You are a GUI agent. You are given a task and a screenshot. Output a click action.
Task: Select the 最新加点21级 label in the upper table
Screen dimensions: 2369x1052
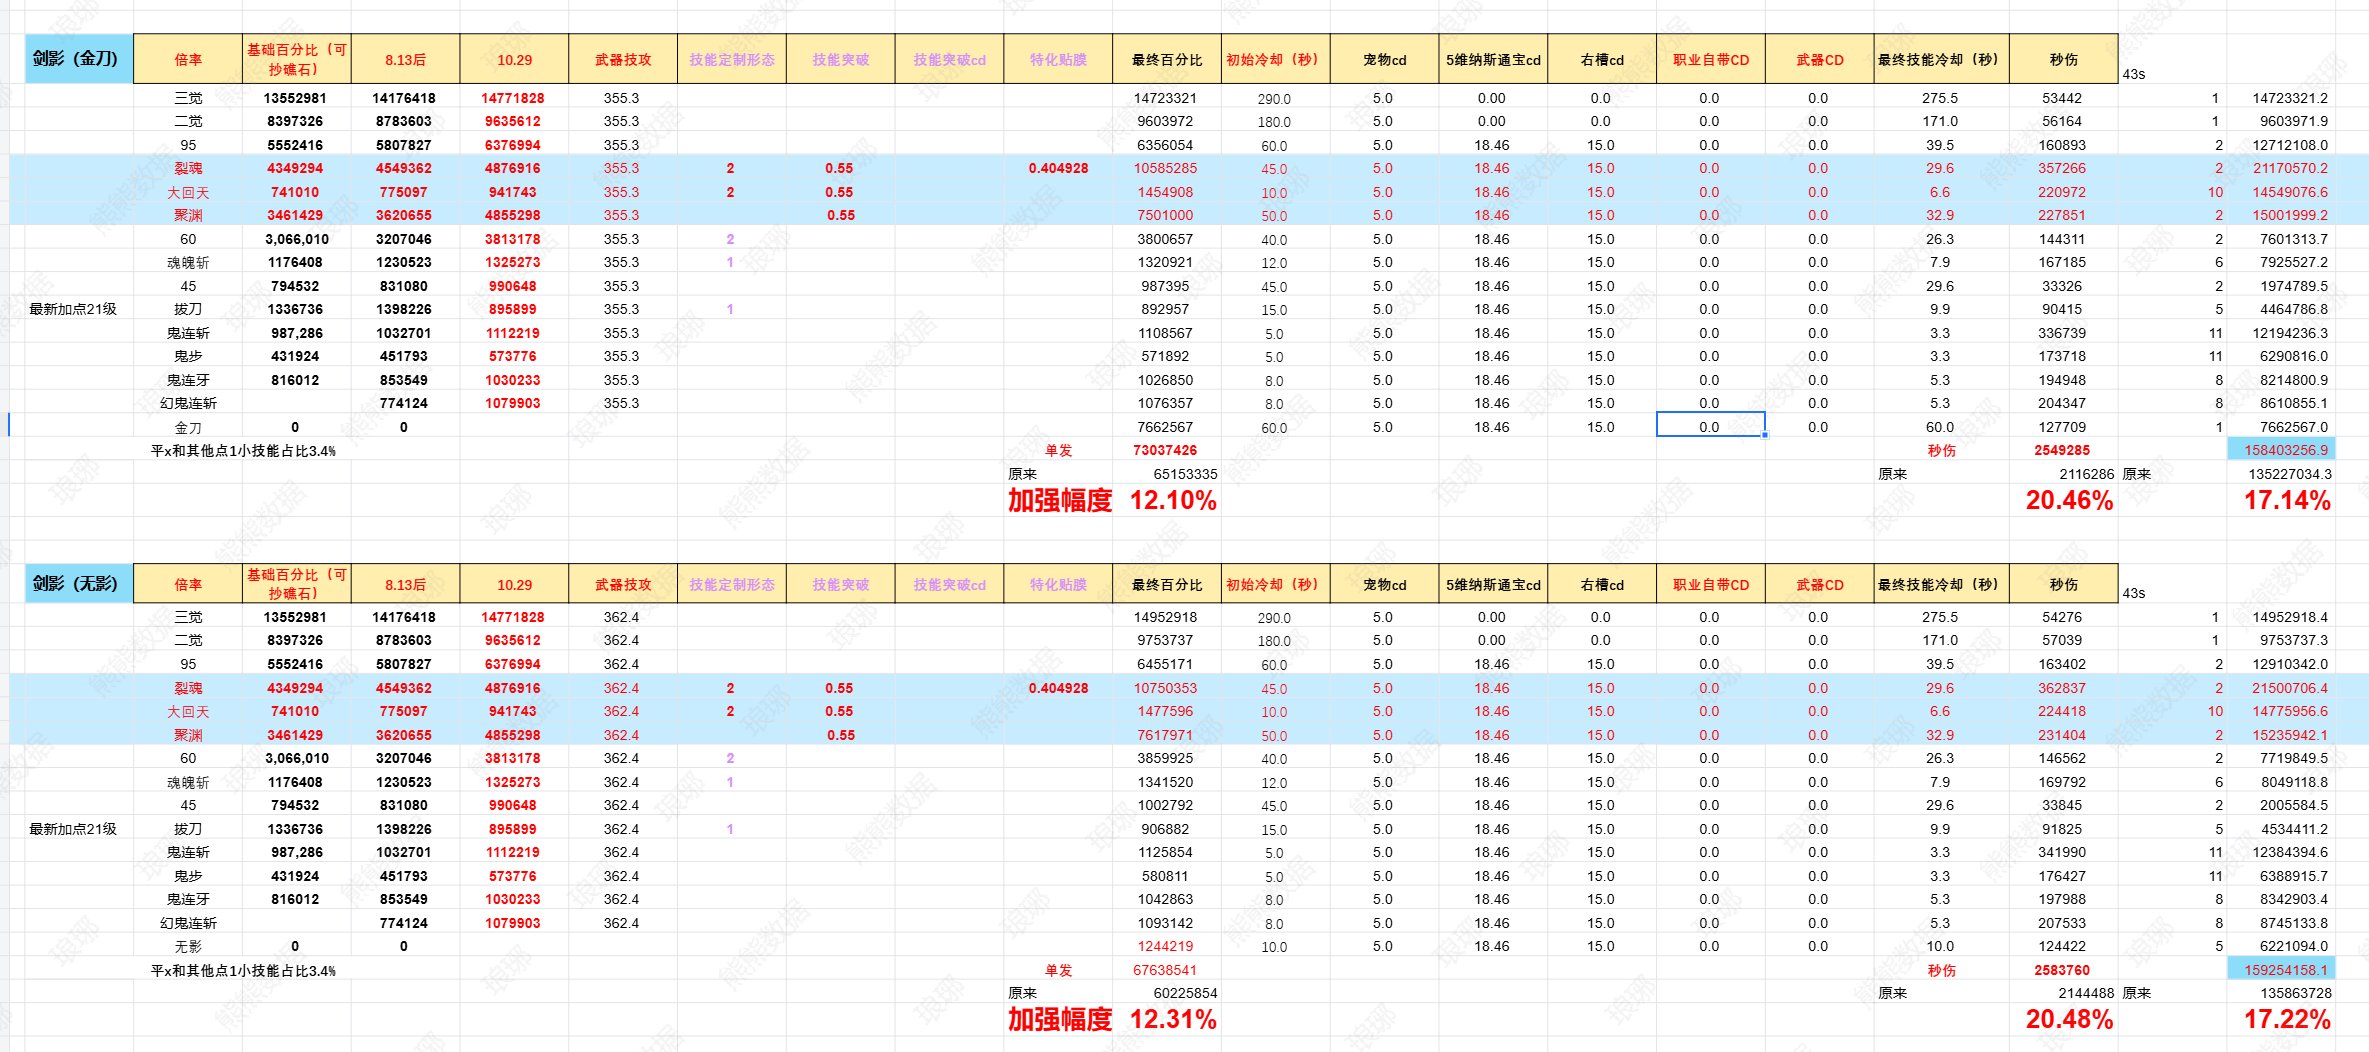pyautogui.click(x=73, y=309)
